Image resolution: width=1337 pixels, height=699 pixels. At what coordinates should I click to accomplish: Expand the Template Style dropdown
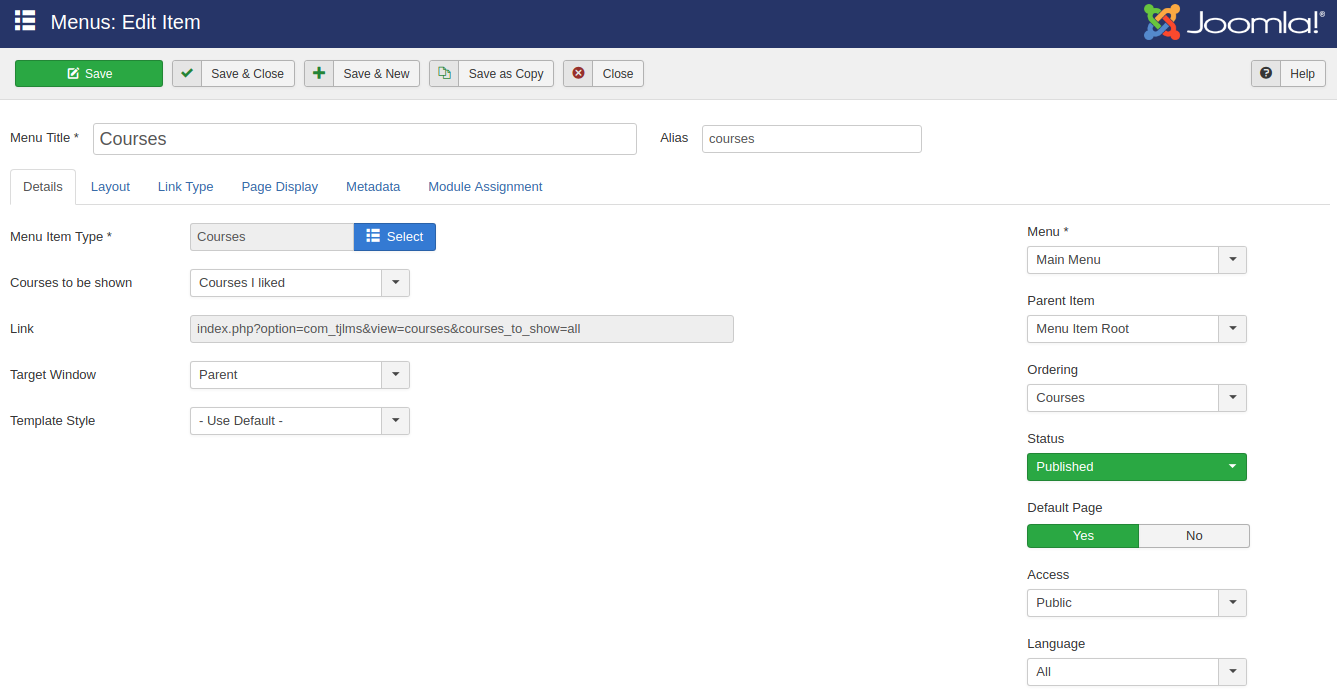(299, 421)
